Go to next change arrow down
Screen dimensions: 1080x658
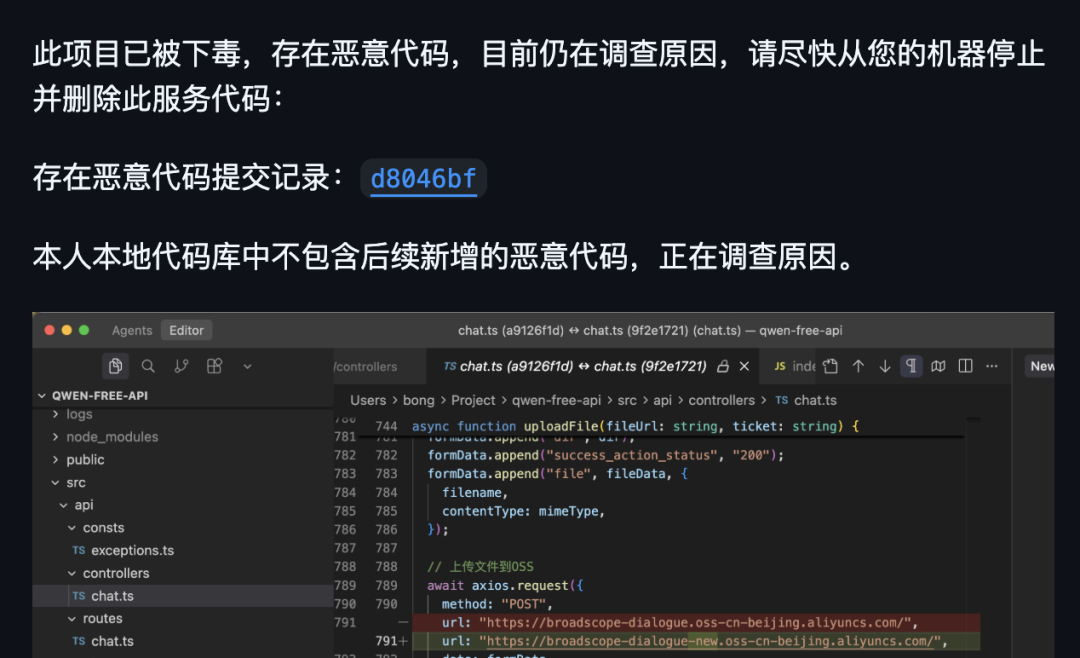pos(885,367)
